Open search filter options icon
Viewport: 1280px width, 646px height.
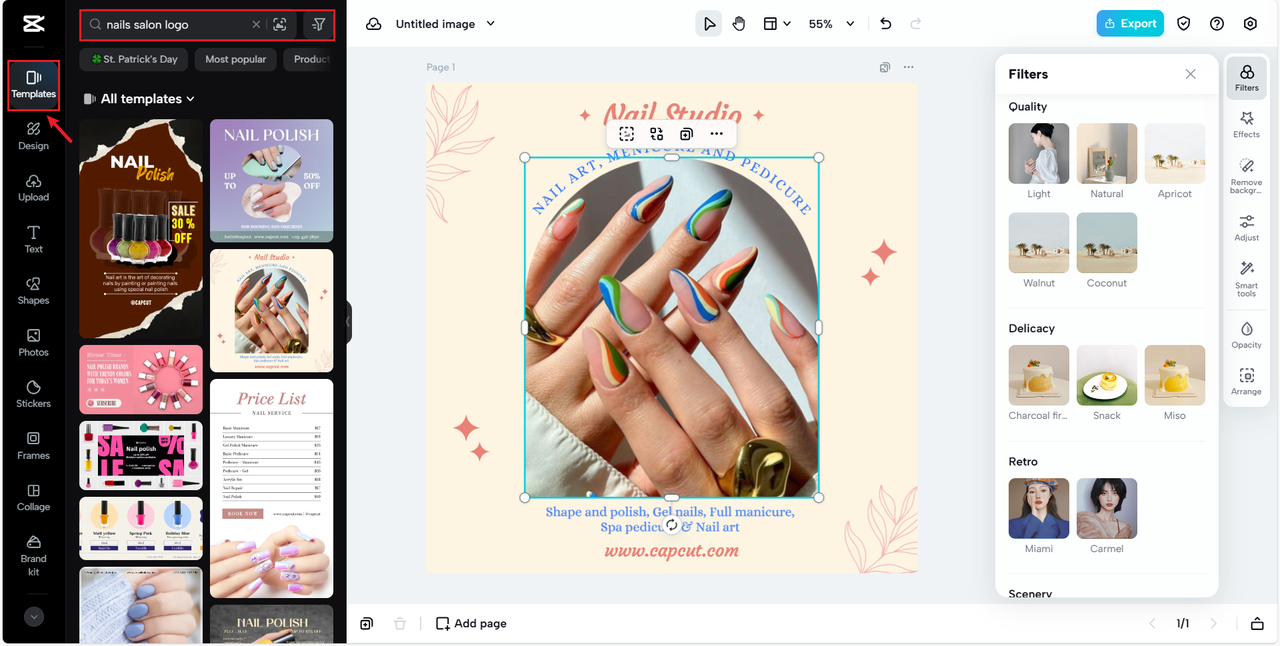pyautogui.click(x=318, y=24)
